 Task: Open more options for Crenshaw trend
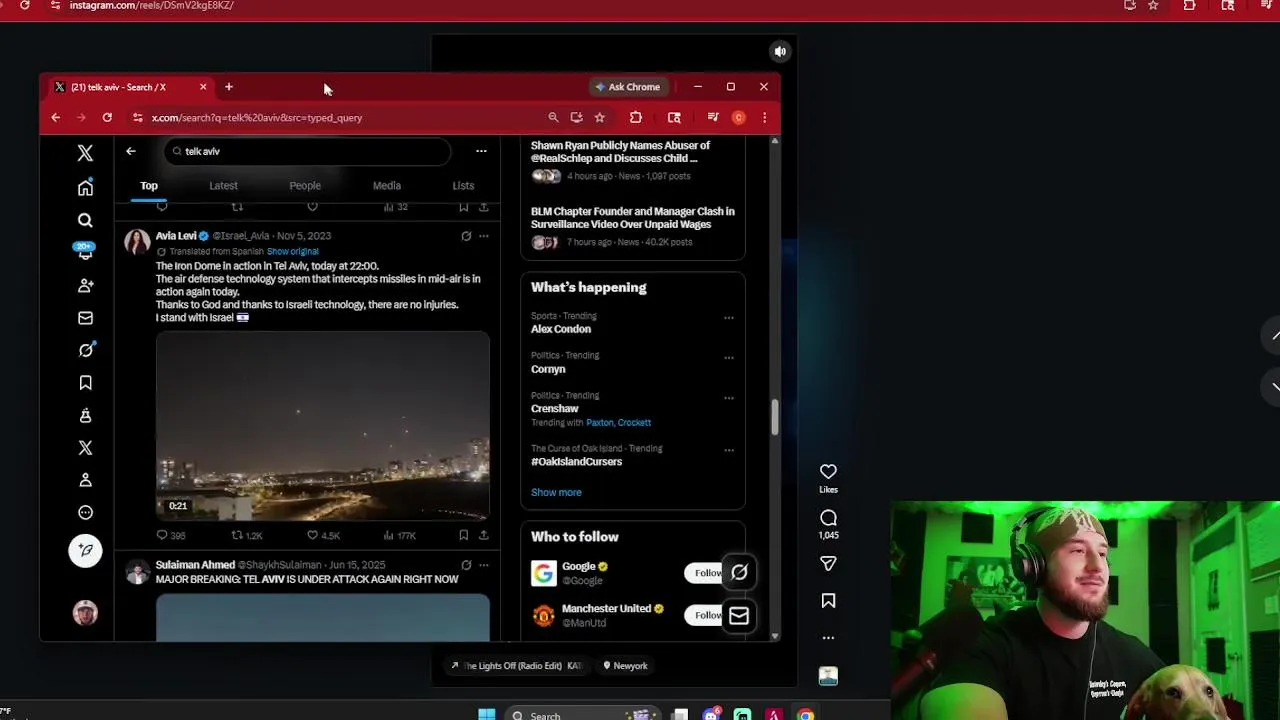[x=729, y=398]
